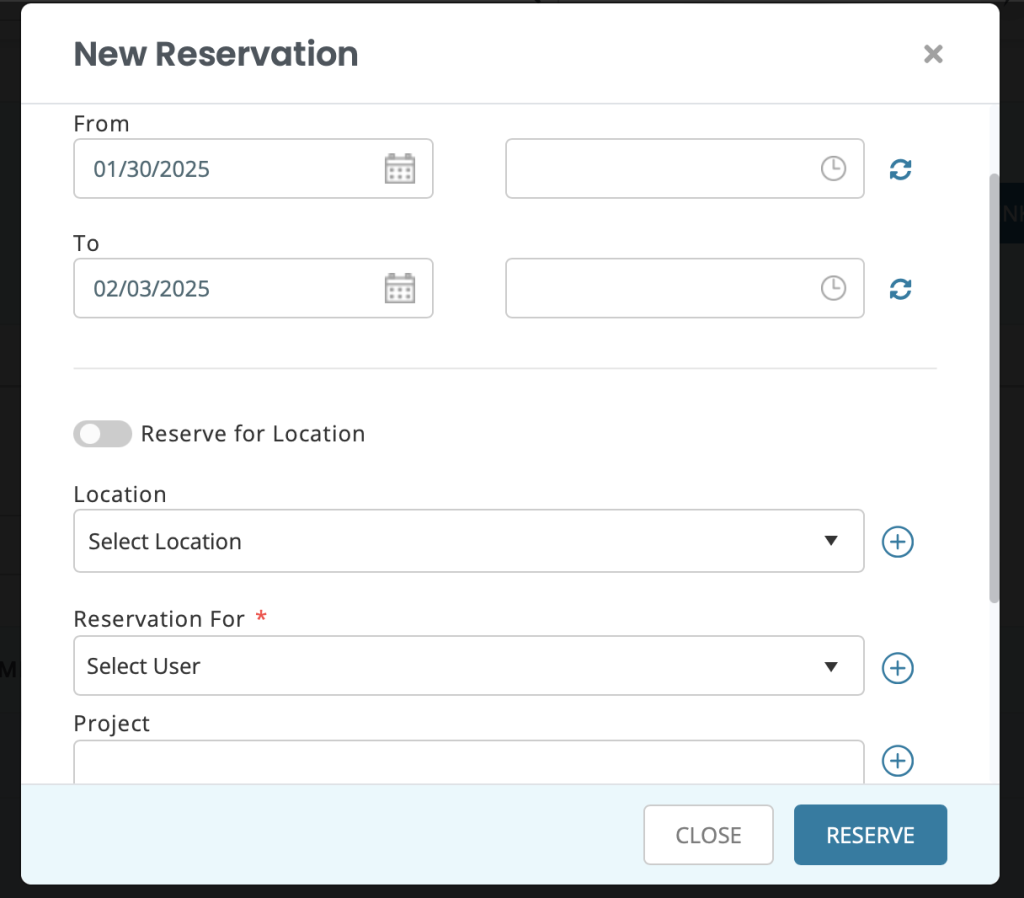Click the To date field 02/03/2025
This screenshot has width=1024, height=898.
pyautogui.click(x=253, y=288)
